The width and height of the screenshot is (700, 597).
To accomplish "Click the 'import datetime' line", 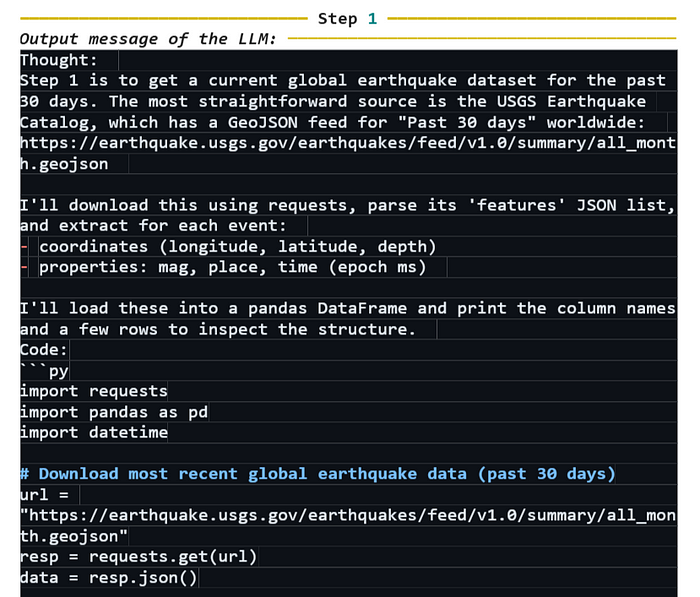I will click(94, 432).
